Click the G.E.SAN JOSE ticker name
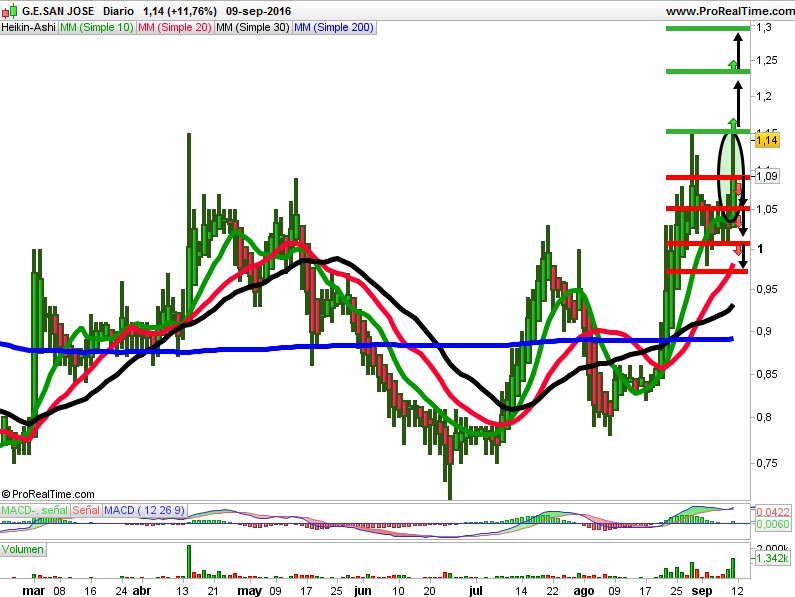 (58, 11)
